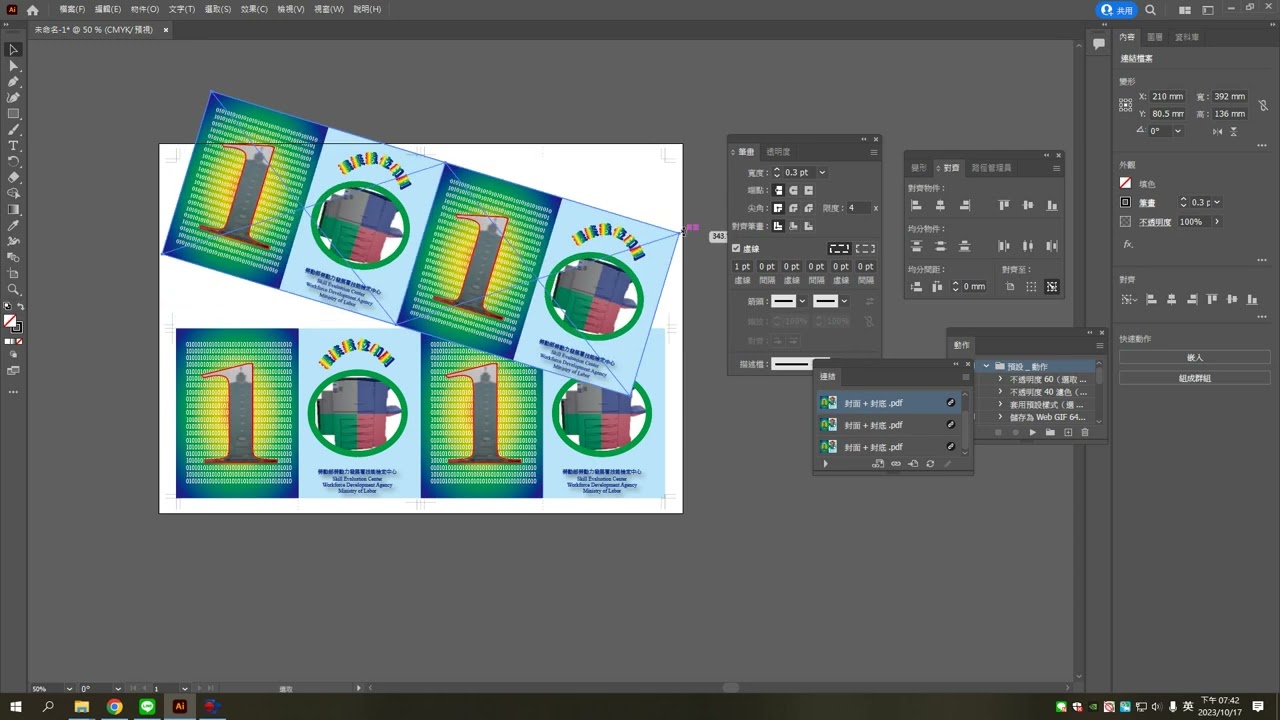
Task: Open stroke weight dropdown in Properties panel
Action: click(x=1217, y=202)
